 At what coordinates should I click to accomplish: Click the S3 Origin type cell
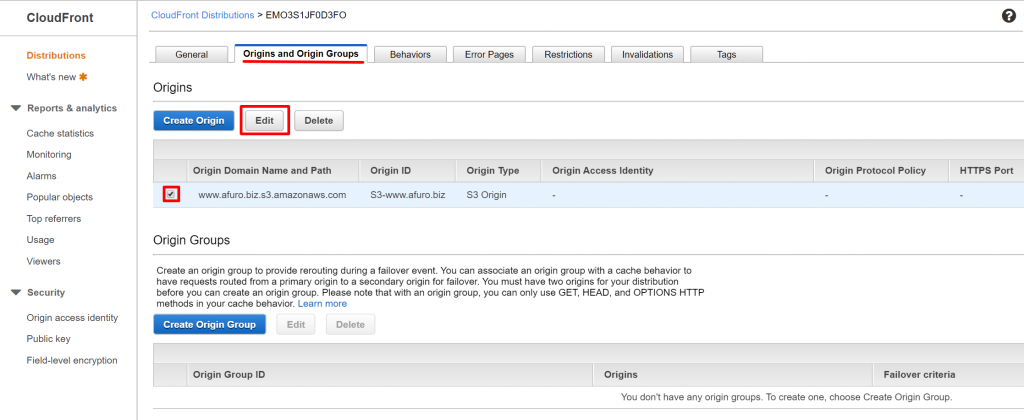487,195
